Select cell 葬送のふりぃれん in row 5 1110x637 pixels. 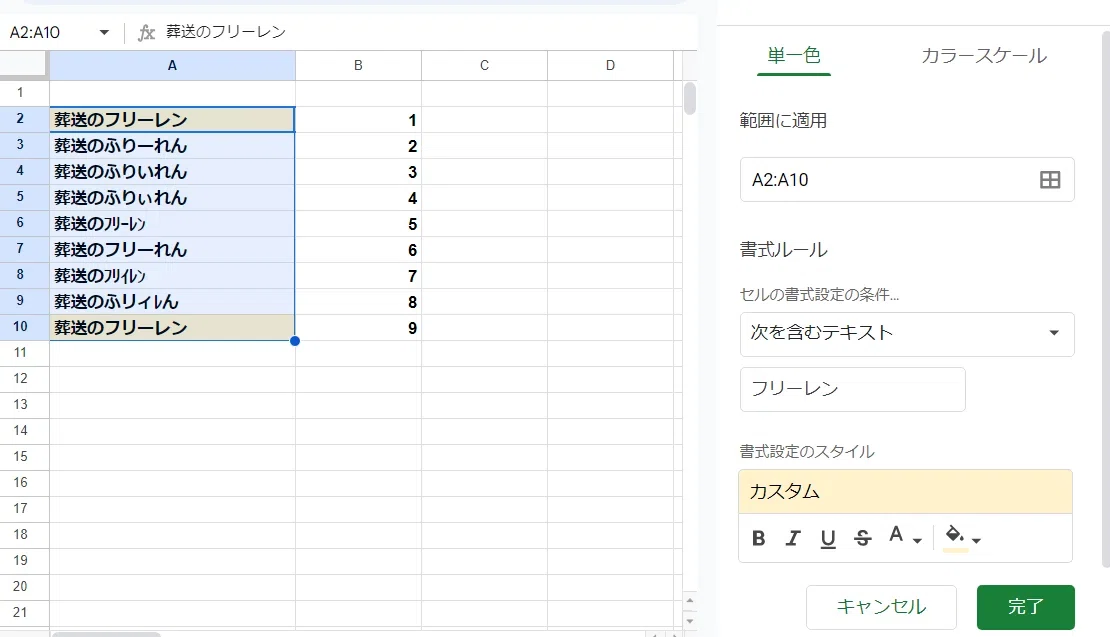pos(172,197)
